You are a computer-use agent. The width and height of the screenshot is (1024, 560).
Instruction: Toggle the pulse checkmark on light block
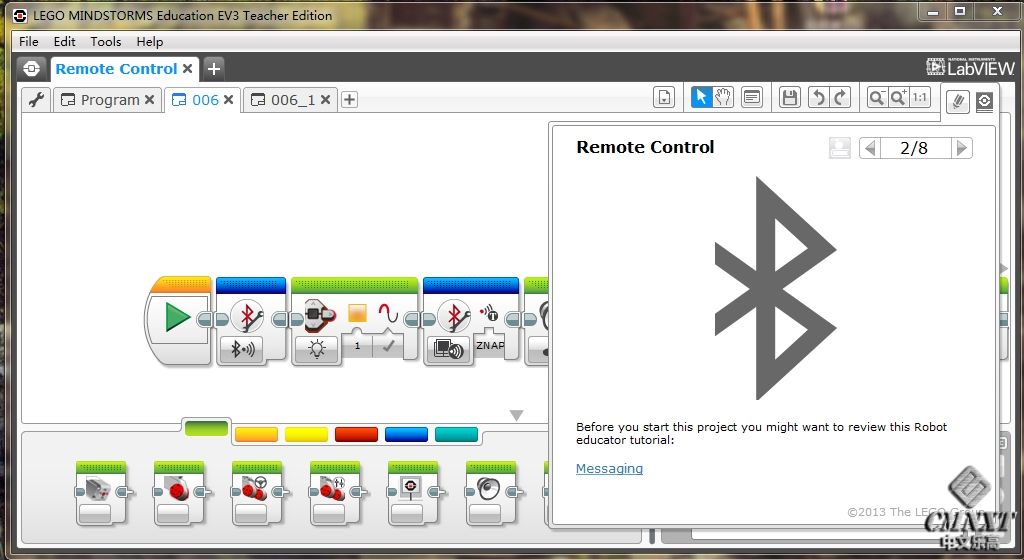point(388,346)
